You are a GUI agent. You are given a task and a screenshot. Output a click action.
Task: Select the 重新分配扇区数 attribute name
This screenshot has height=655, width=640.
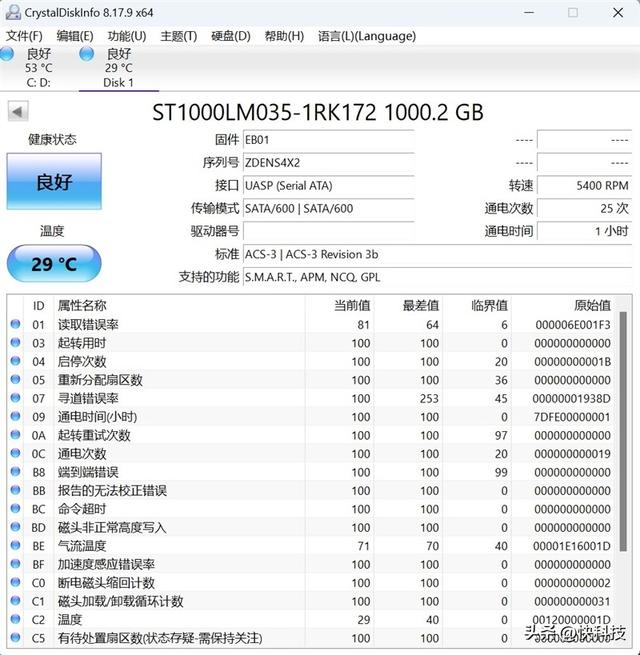tap(100, 380)
